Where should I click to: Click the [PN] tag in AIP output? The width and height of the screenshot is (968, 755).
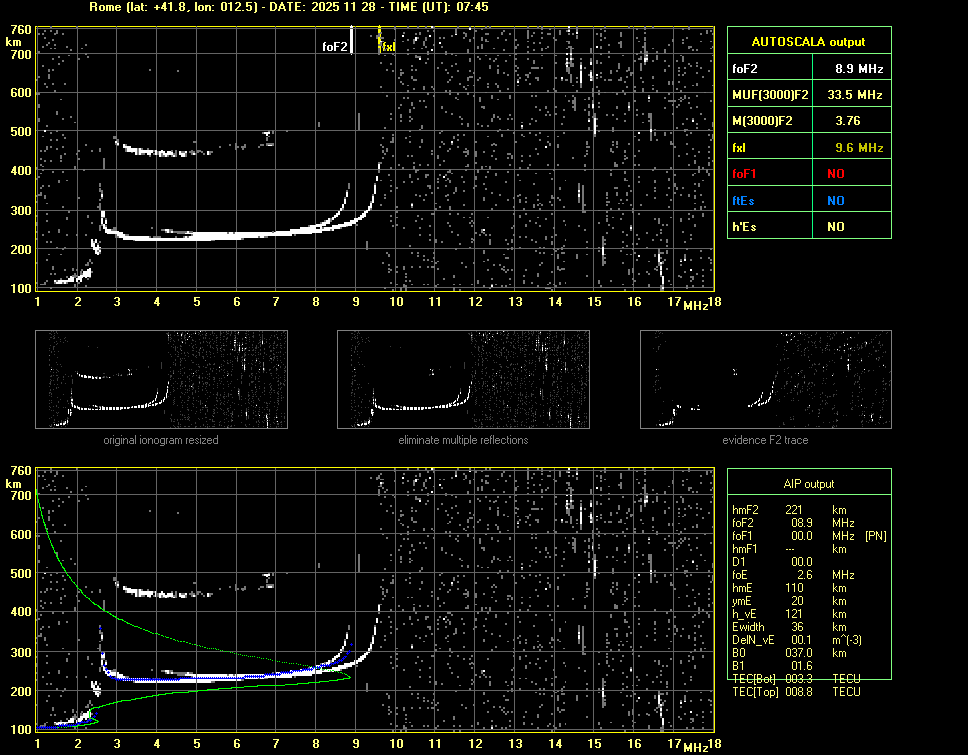pyautogui.click(x=876, y=536)
